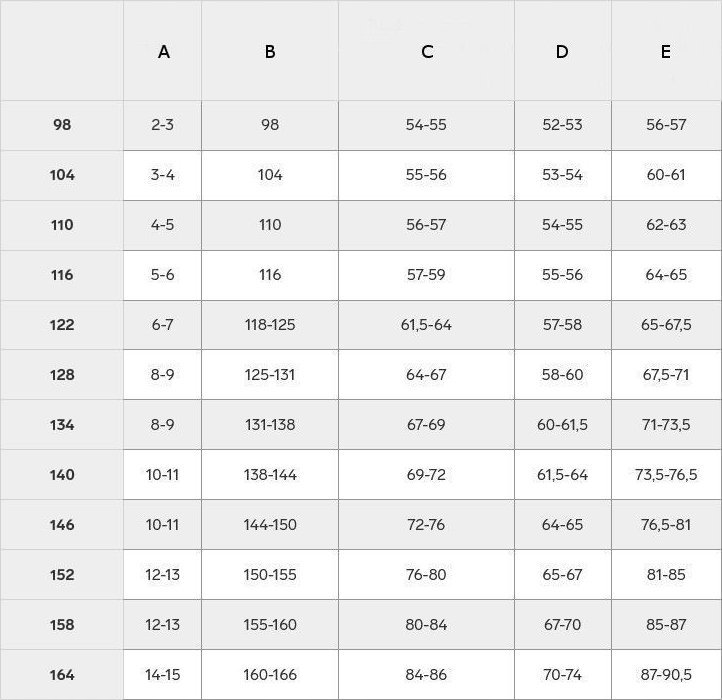The image size is (722, 700).
Task: Click the size 104 row label
Action: coord(62,175)
